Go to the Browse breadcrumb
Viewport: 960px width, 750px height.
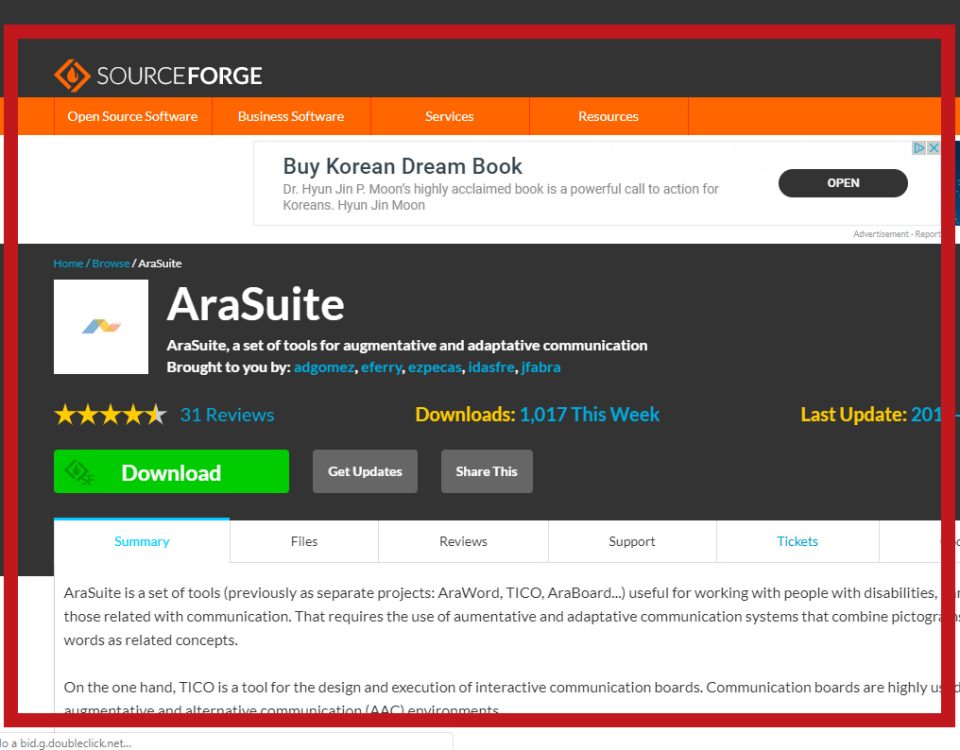click(x=111, y=263)
